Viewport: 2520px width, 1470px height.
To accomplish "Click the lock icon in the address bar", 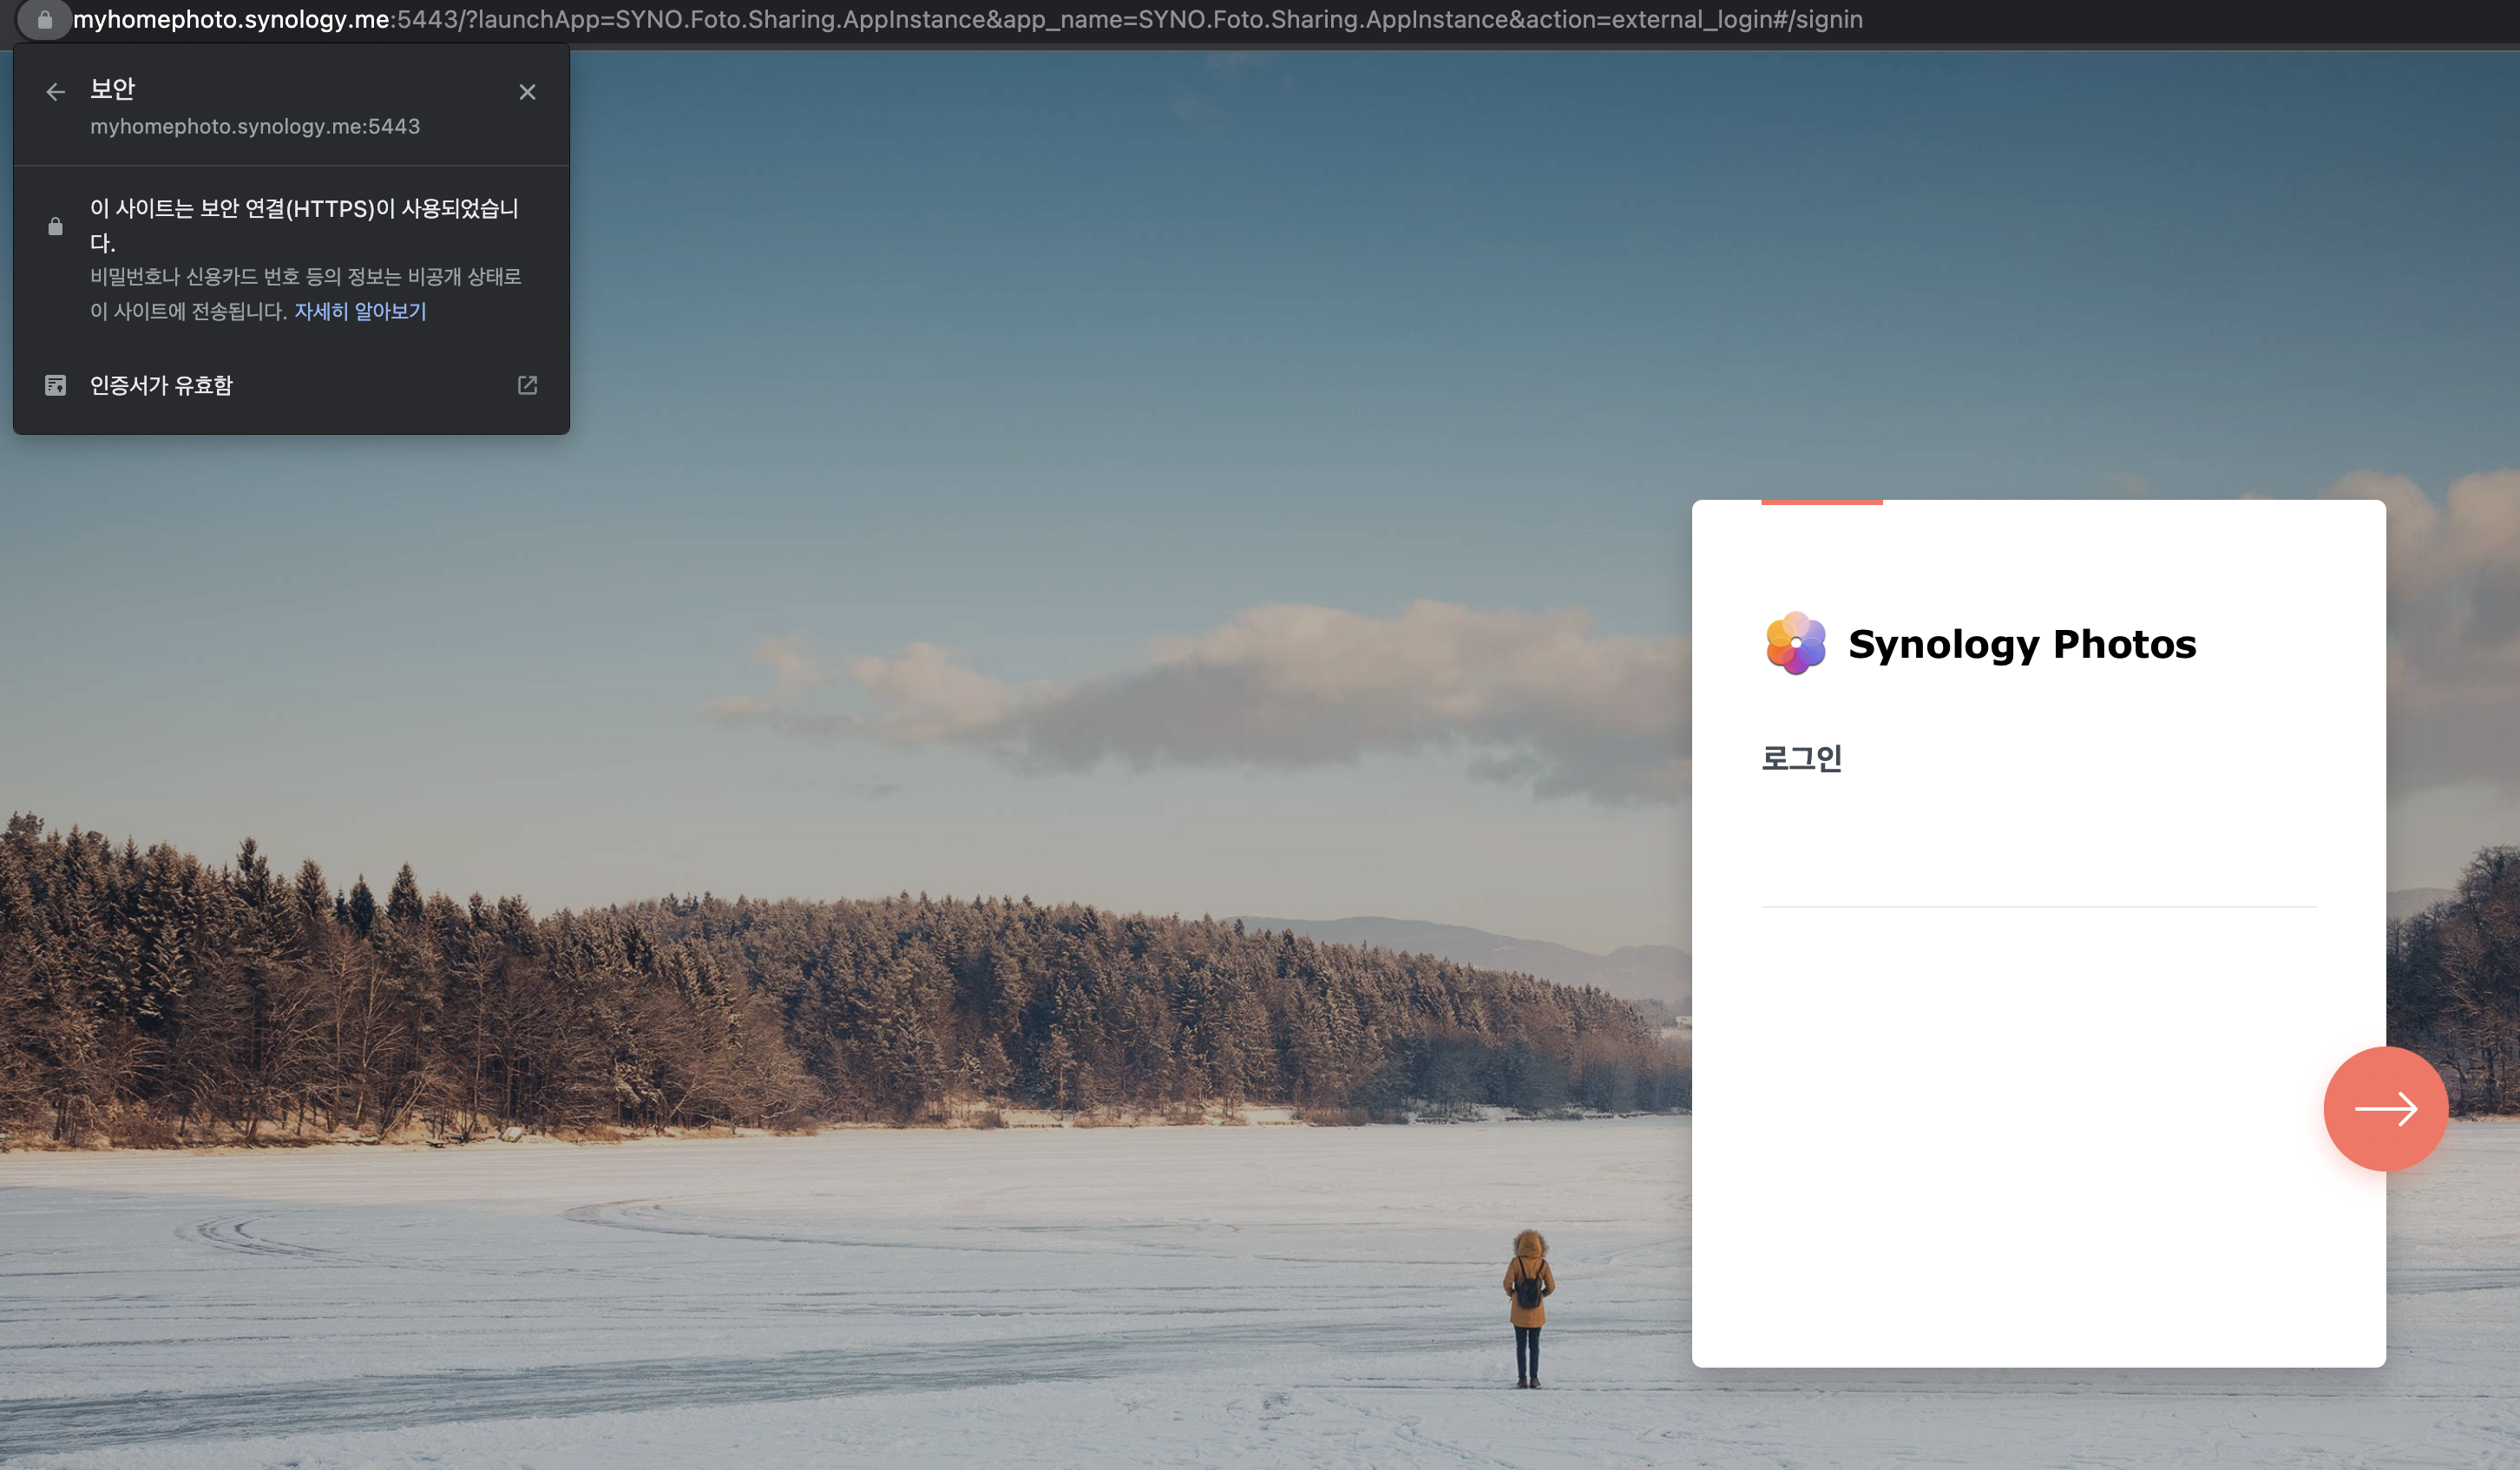I will [44, 19].
